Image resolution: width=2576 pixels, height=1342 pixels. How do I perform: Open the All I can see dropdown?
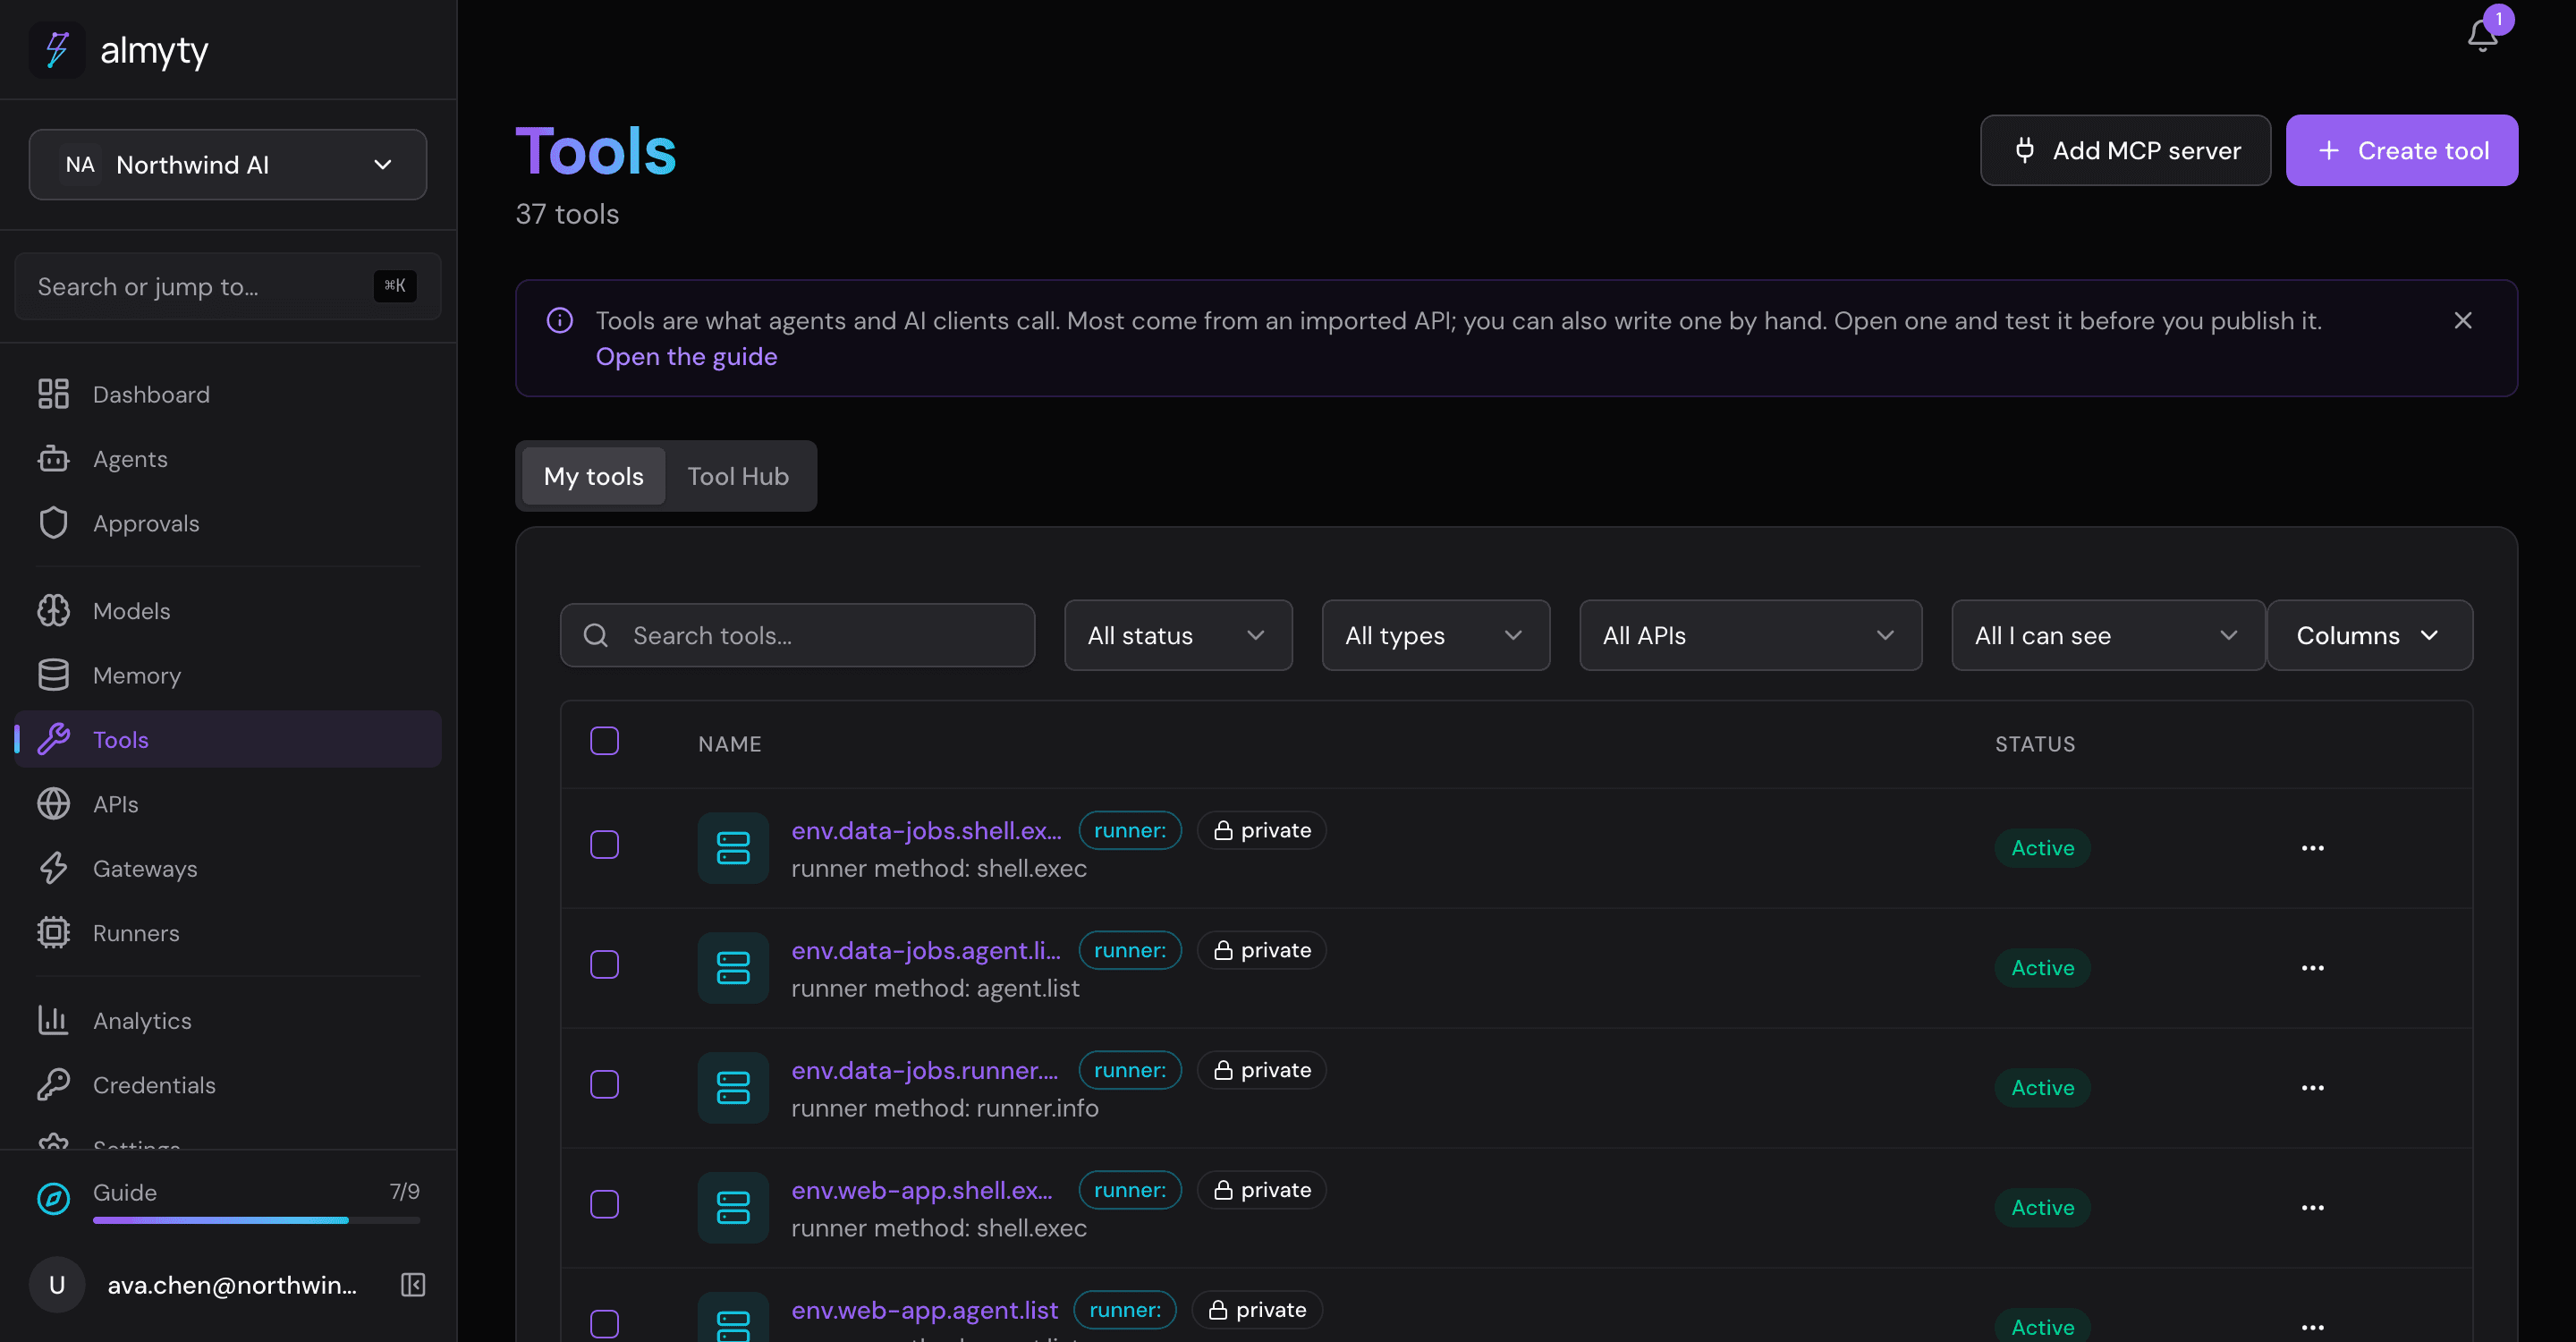(x=2108, y=635)
